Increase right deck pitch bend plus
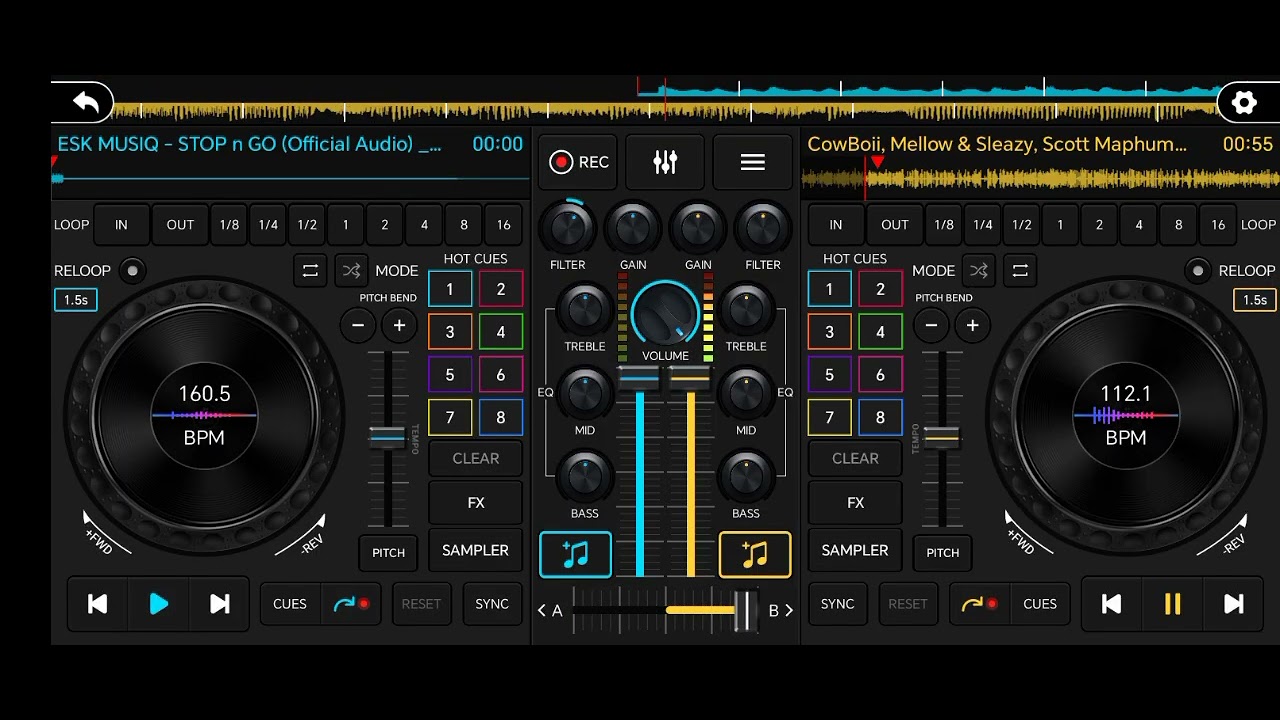This screenshot has width=1280, height=720. click(x=972, y=325)
